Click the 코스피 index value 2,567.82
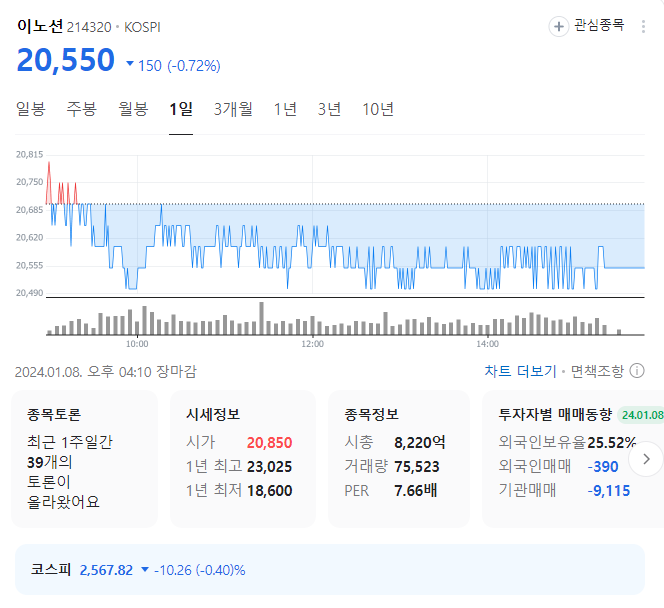664x608 pixels. [x=106, y=570]
